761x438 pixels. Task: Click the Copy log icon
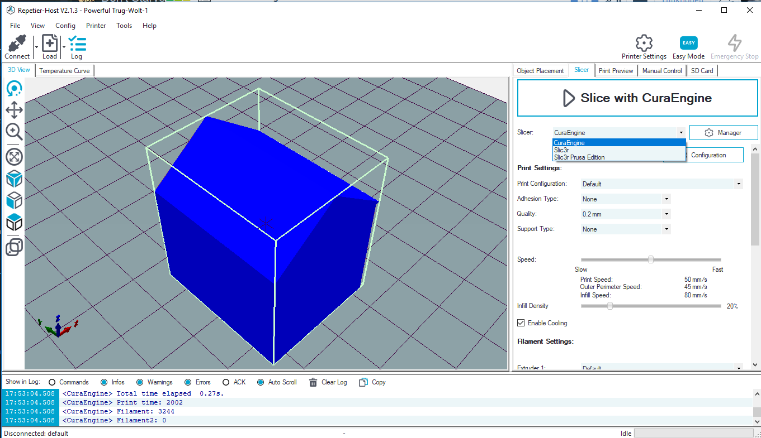[363, 383]
